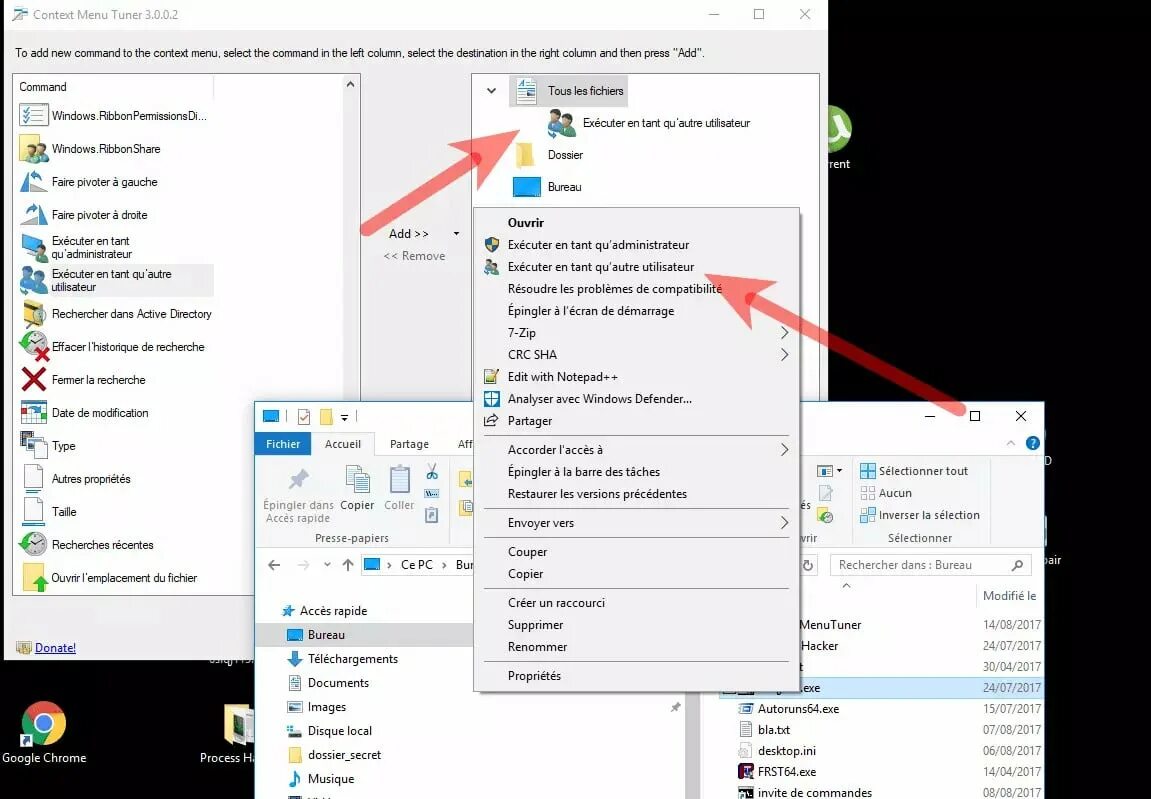1151x799 pixels.
Task: Go back with Explorer back arrow
Action: (274, 565)
